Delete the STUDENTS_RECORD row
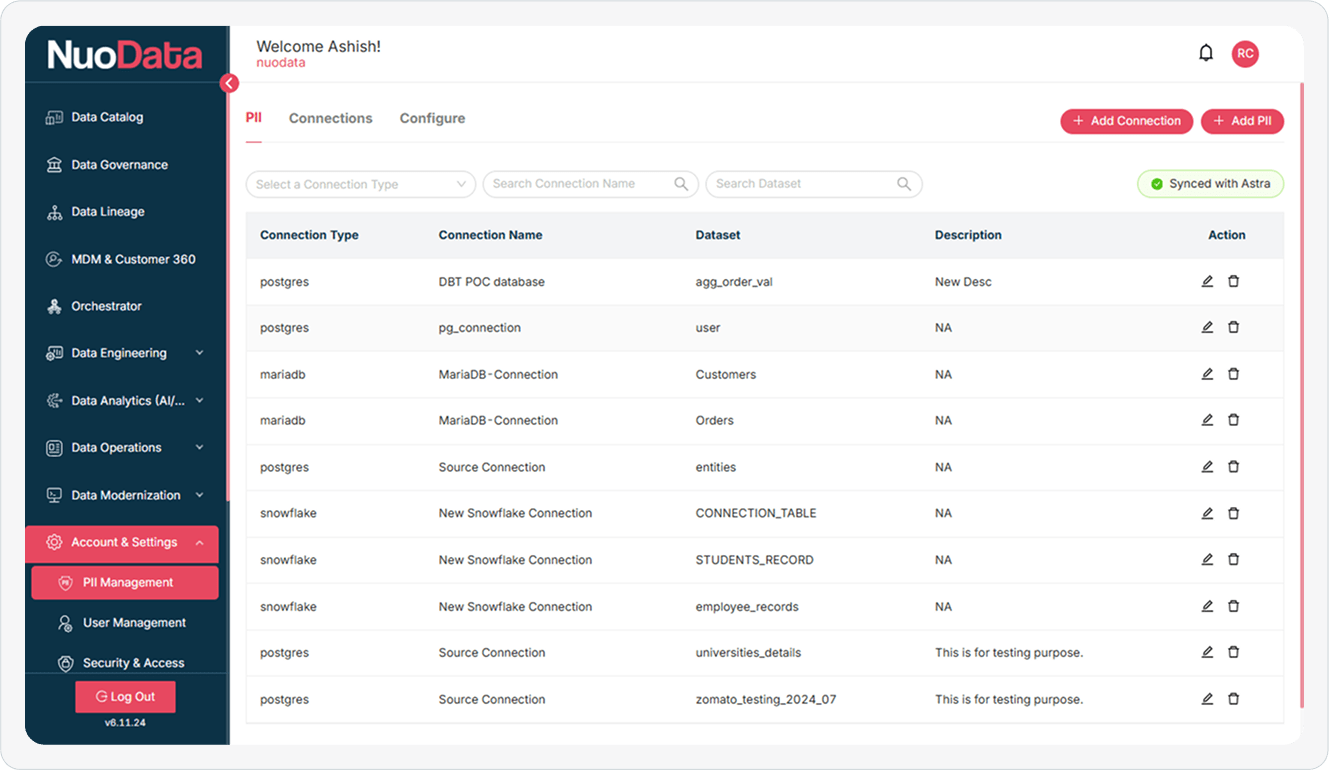Screen dimensions: 1329x770 [1233, 559]
